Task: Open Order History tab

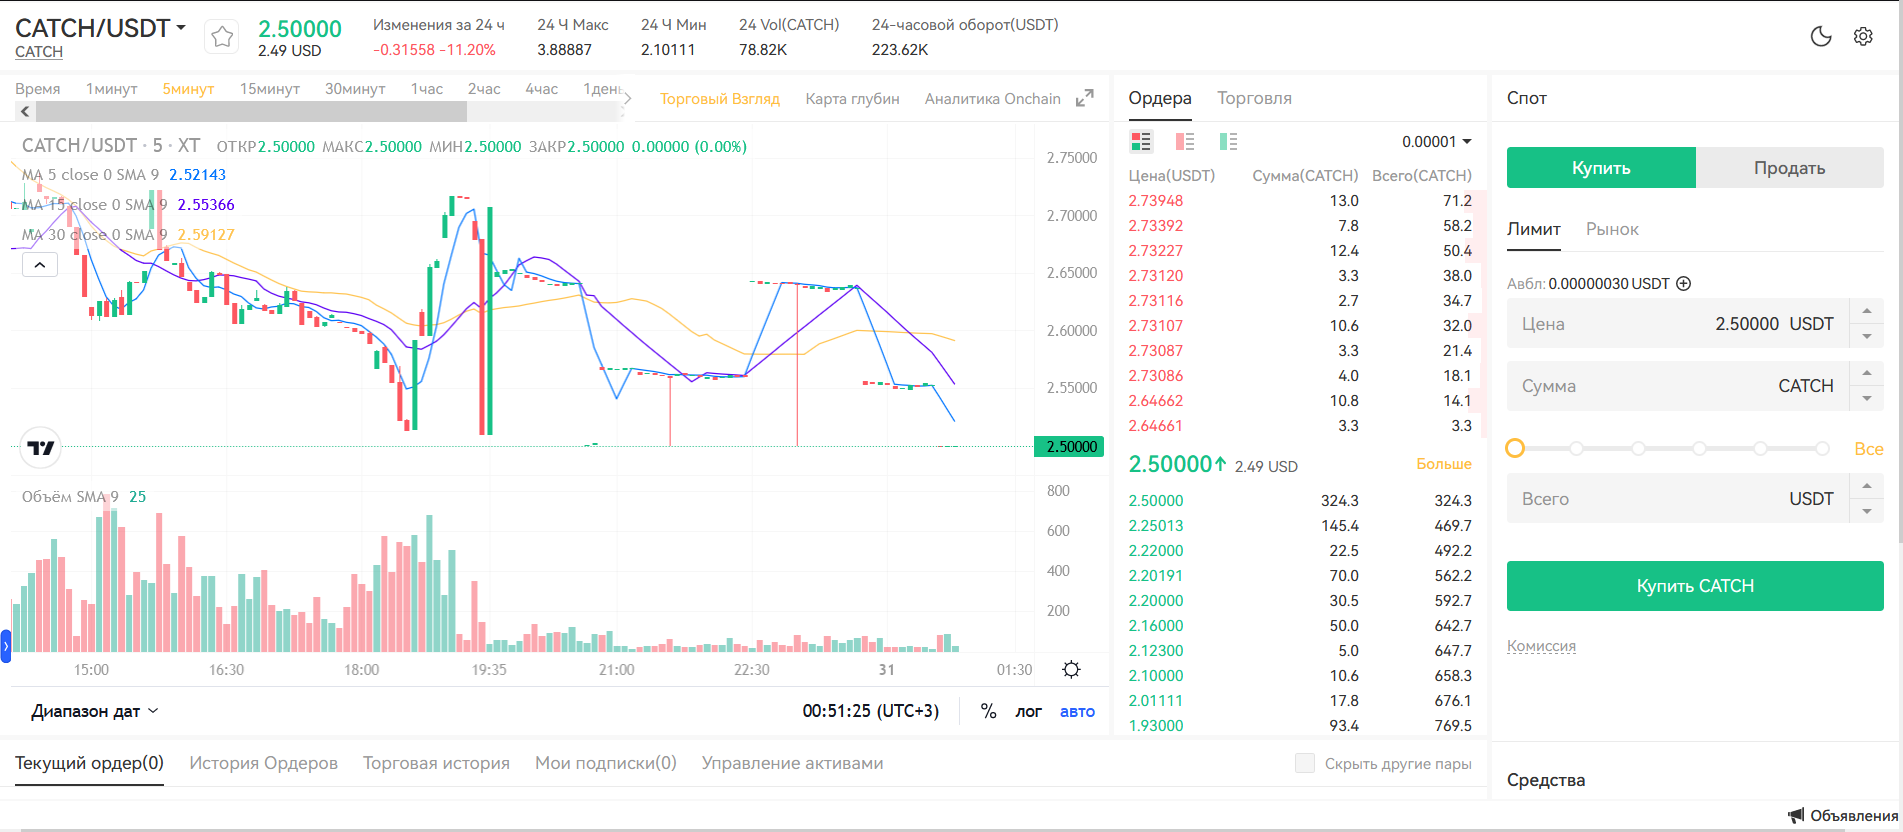Action: click(263, 763)
